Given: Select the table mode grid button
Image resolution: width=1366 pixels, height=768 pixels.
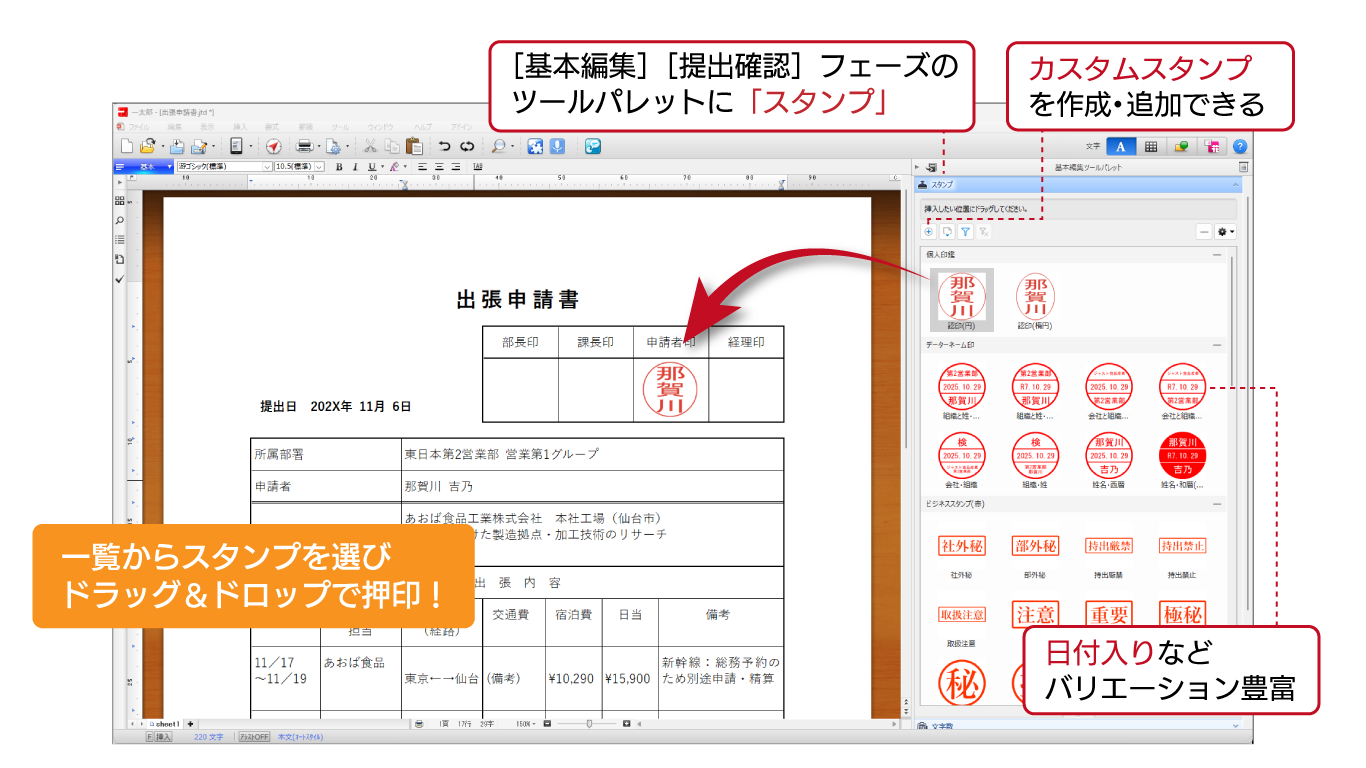Looking at the screenshot, I should click(x=1151, y=146).
